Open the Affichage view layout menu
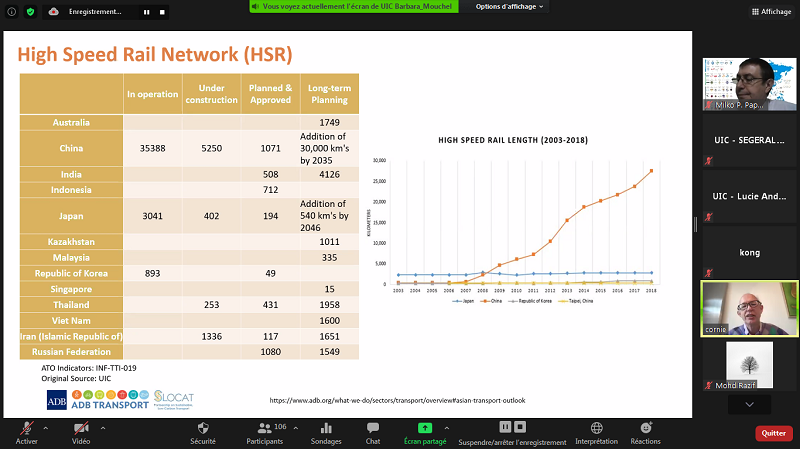The height and width of the screenshot is (449, 800). click(770, 12)
